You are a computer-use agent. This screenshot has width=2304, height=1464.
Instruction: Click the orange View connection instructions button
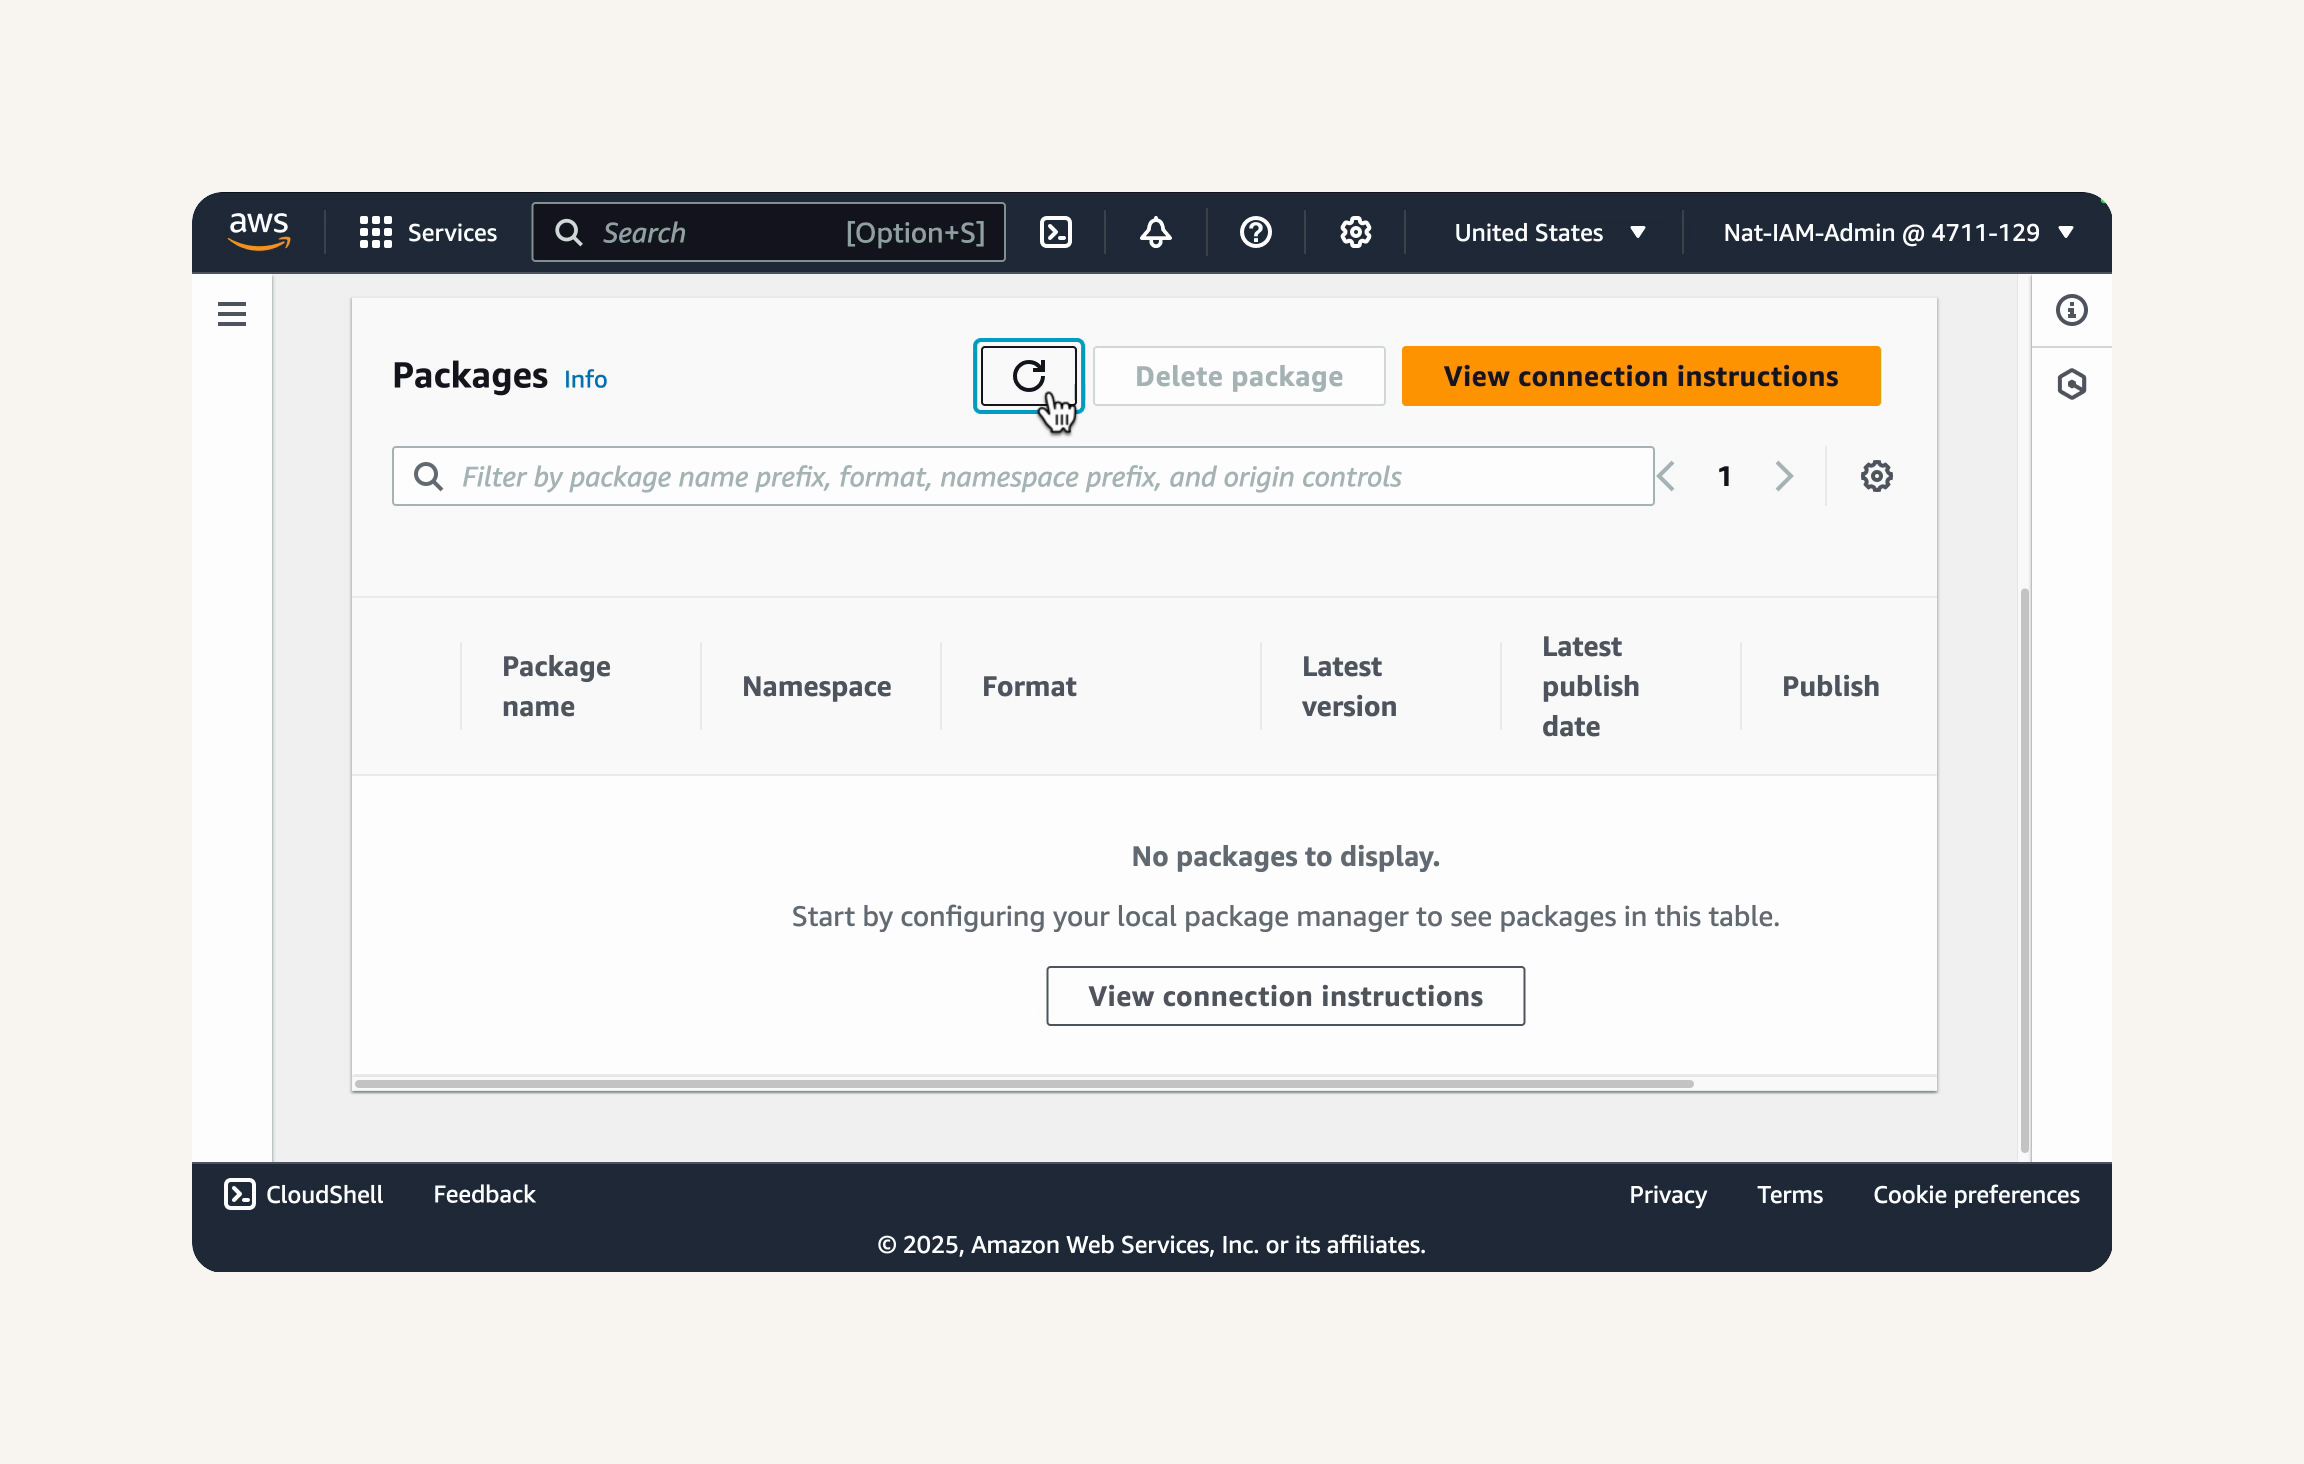(x=1641, y=376)
